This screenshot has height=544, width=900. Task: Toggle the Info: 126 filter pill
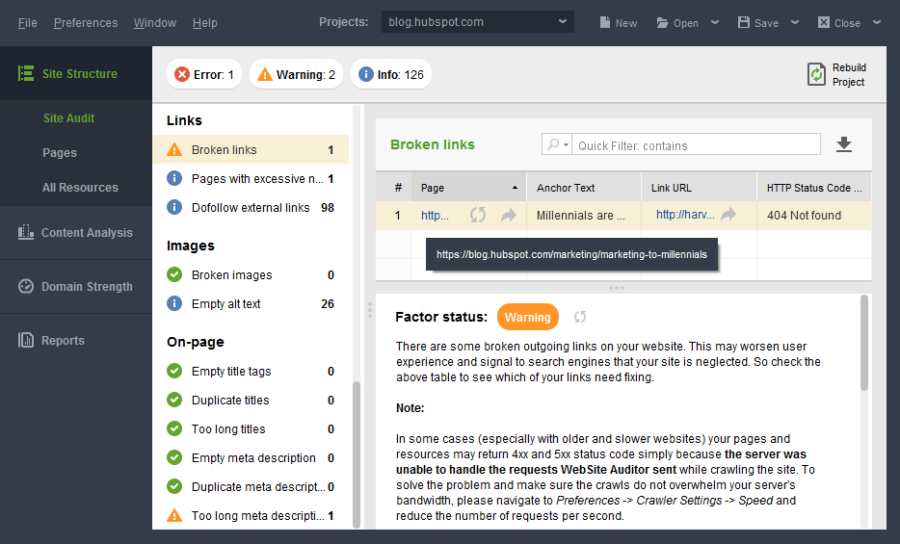click(391, 75)
